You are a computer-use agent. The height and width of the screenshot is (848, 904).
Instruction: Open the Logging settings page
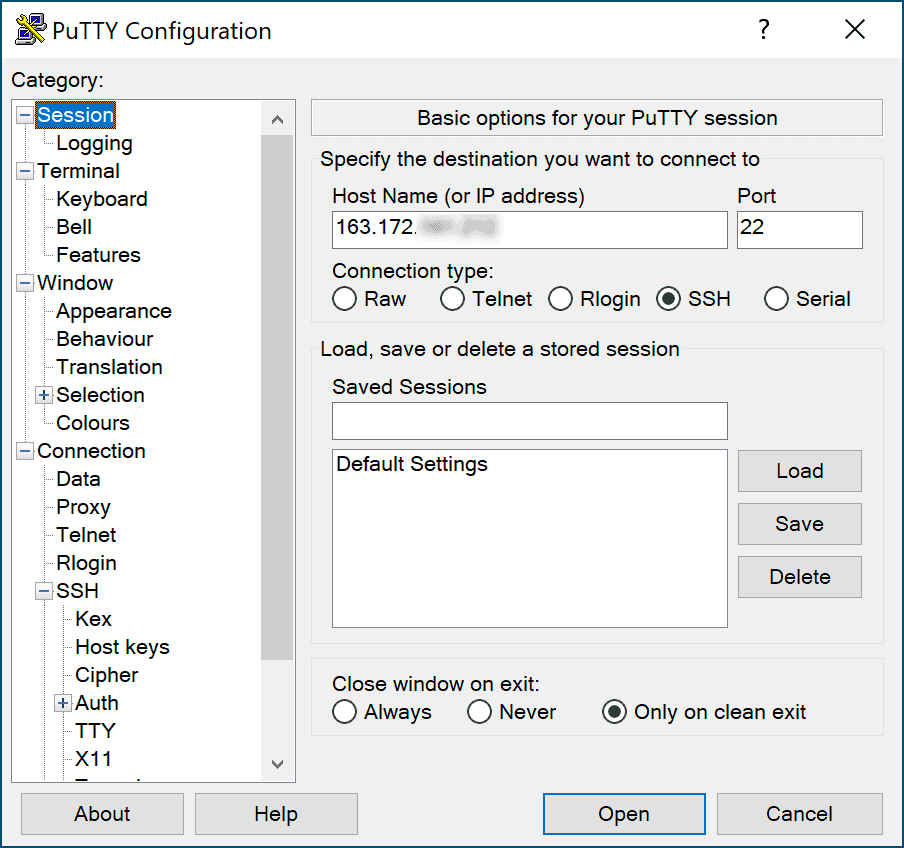(x=94, y=143)
